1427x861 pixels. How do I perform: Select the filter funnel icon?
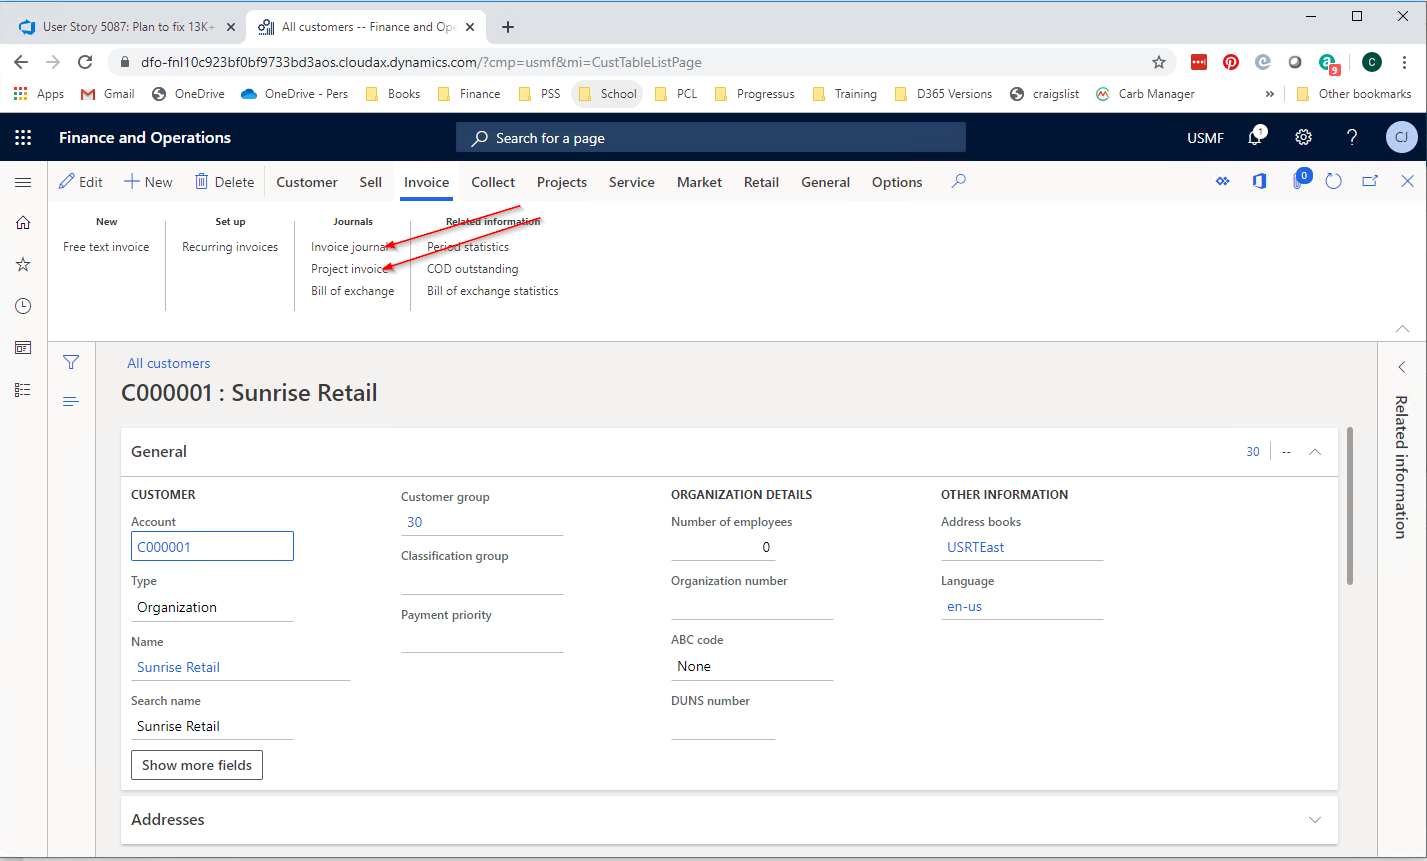[x=70, y=362]
